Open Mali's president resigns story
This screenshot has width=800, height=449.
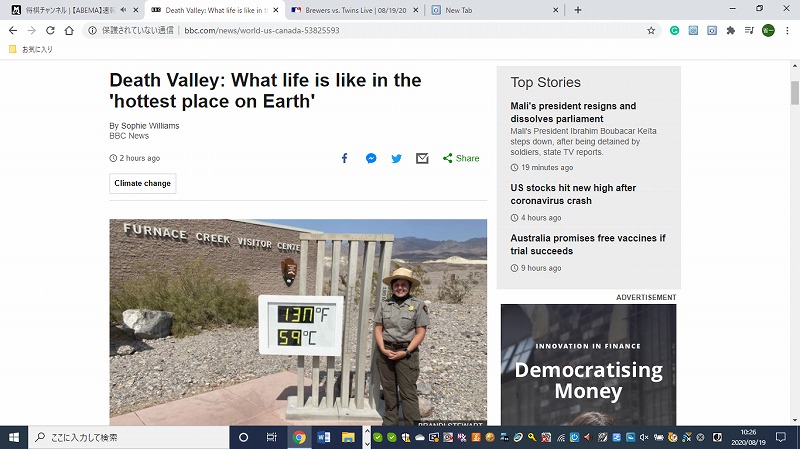point(573,112)
